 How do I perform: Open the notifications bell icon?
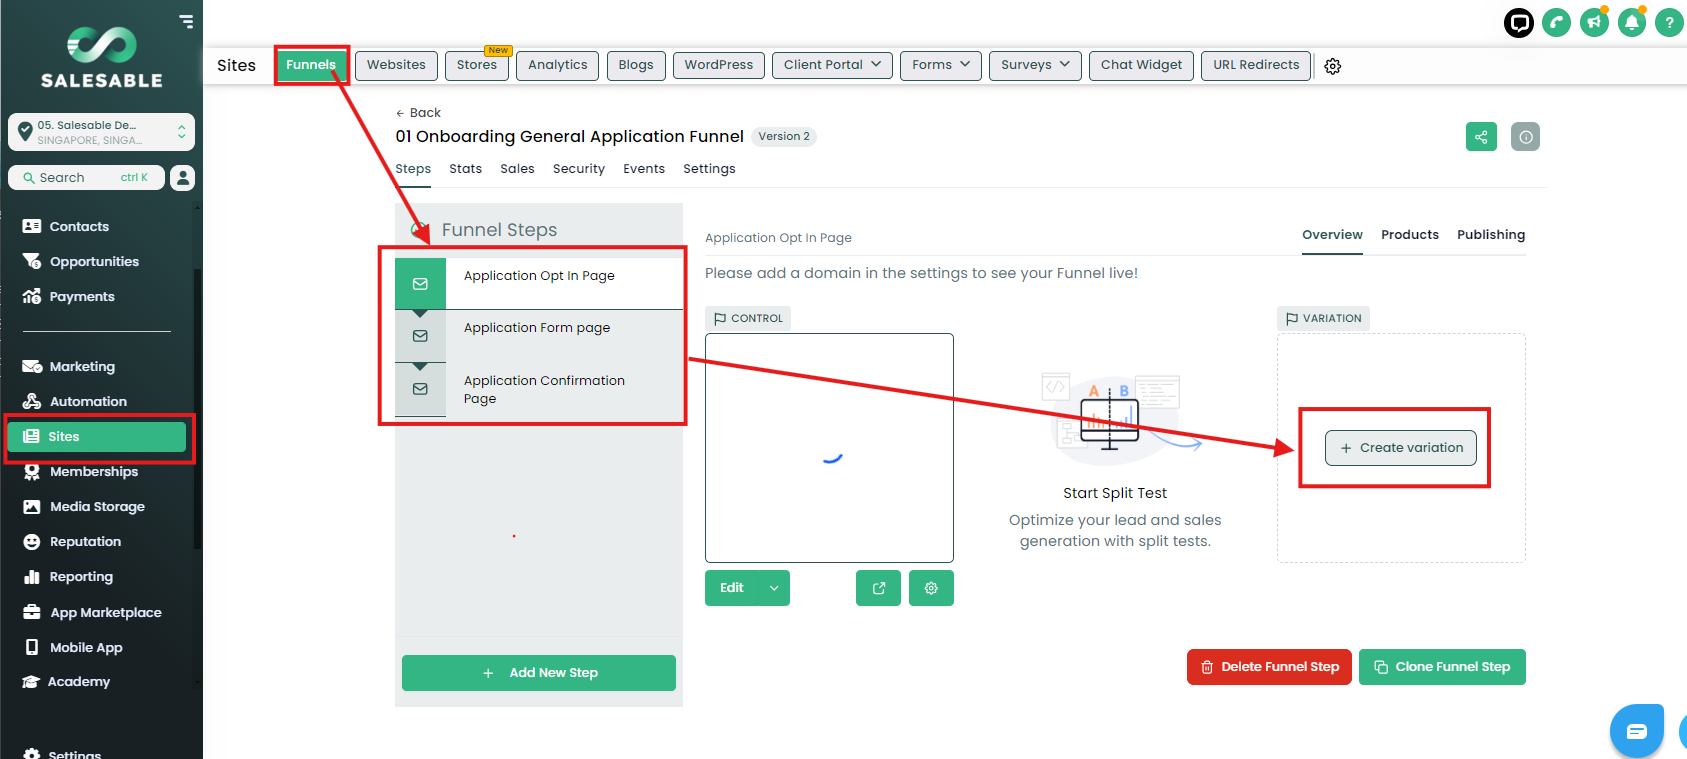click(1632, 22)
